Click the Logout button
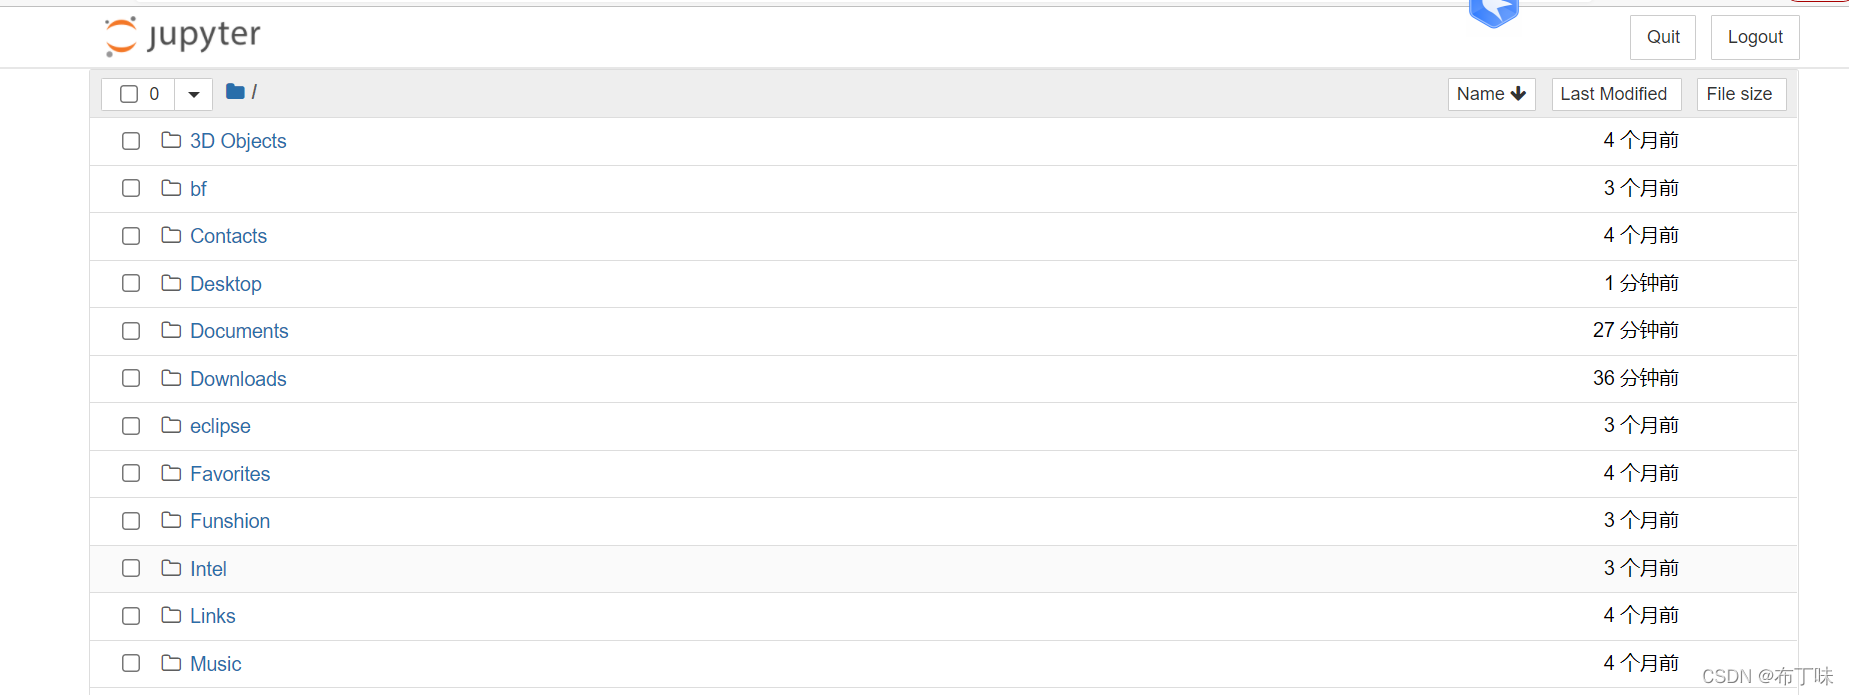 pyautogui.click(x=1754, y=37)
